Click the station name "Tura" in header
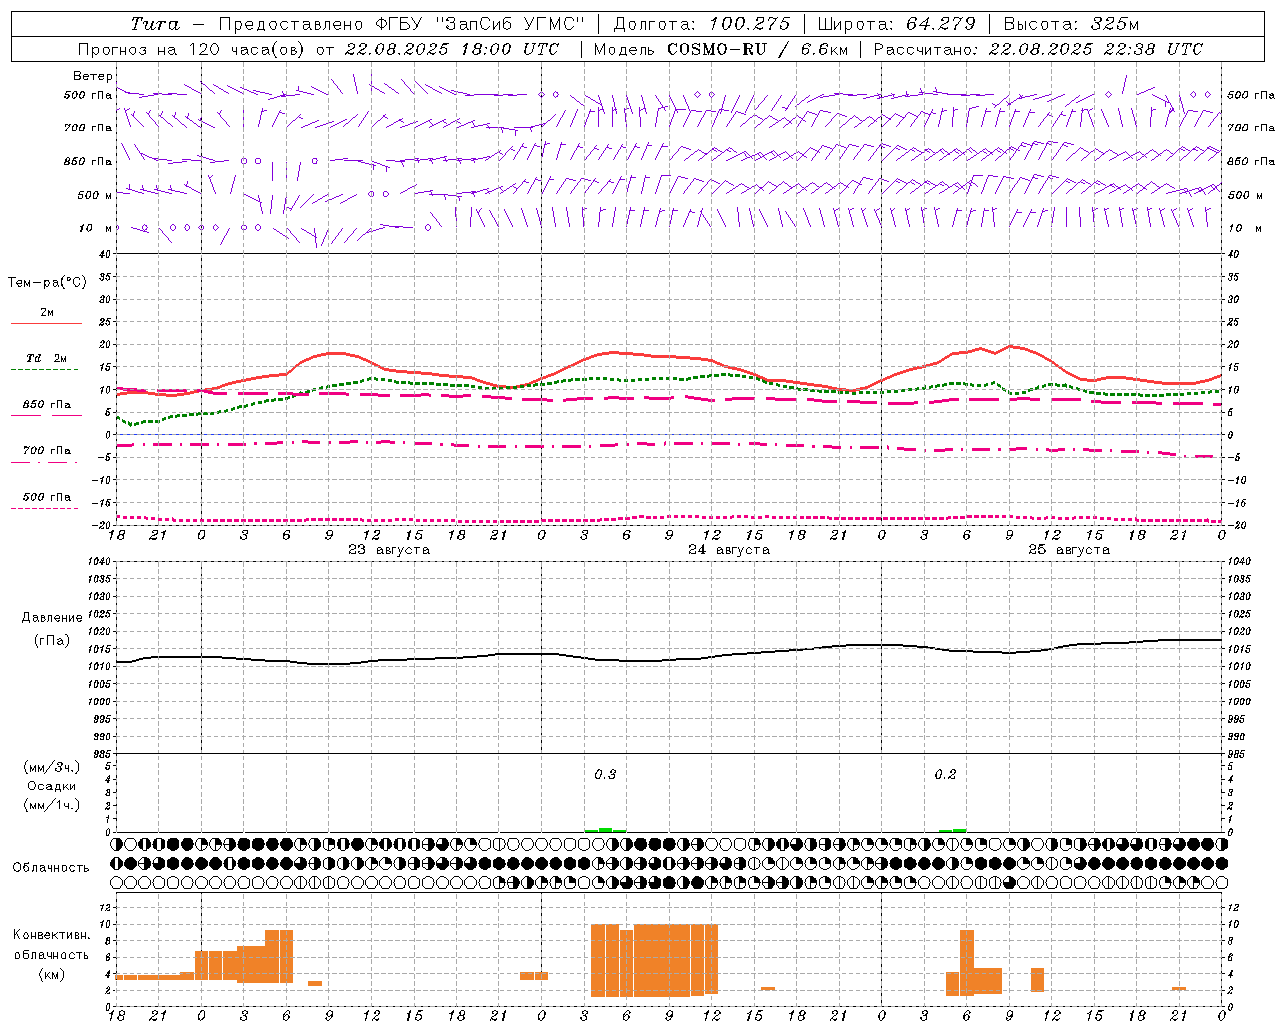Screen dimensions: 1280x1024 click(155, 24)
